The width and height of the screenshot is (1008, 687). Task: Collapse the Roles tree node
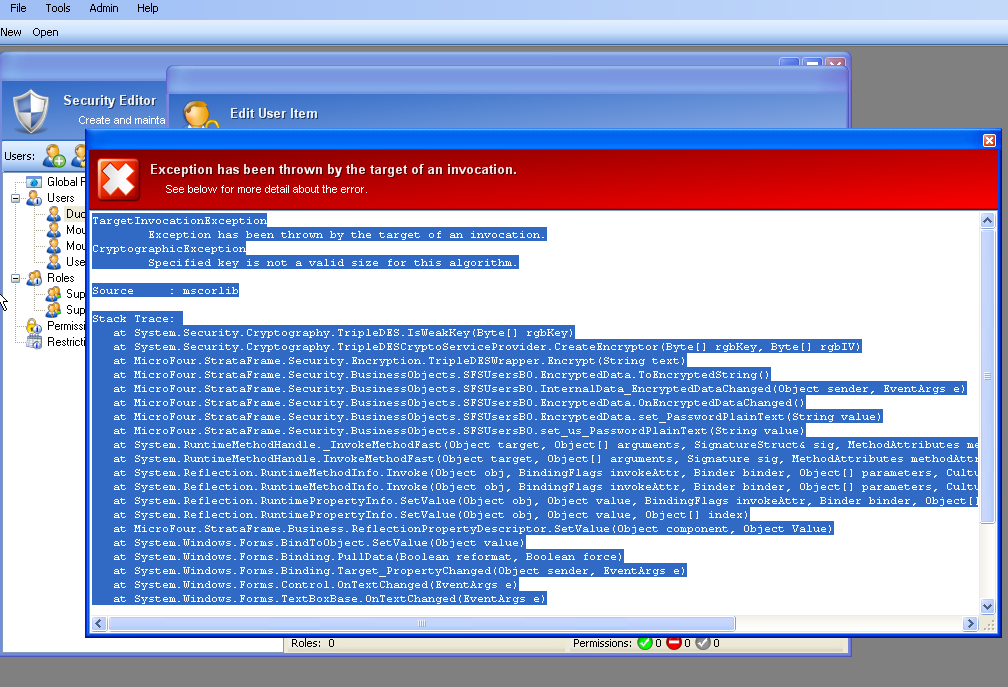pyautogui.click(x=16, y=278)
